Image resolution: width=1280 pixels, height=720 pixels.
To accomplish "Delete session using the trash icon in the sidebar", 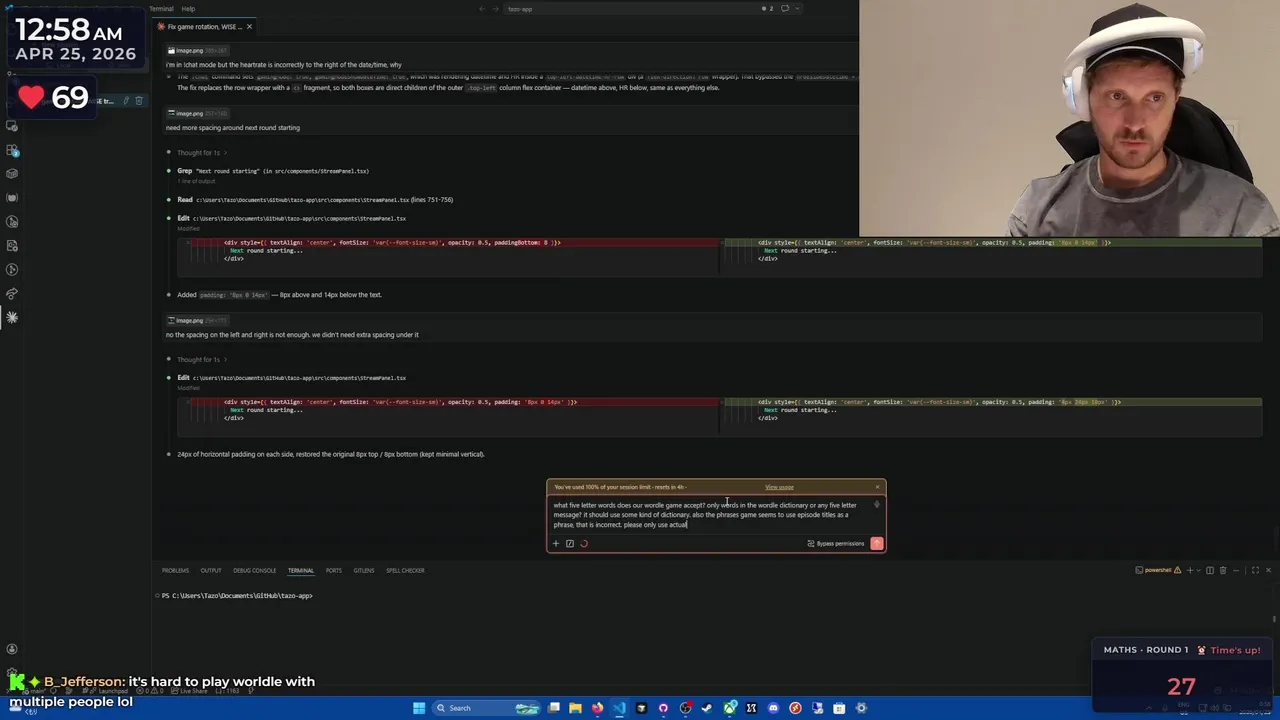I will click(139, 101).
